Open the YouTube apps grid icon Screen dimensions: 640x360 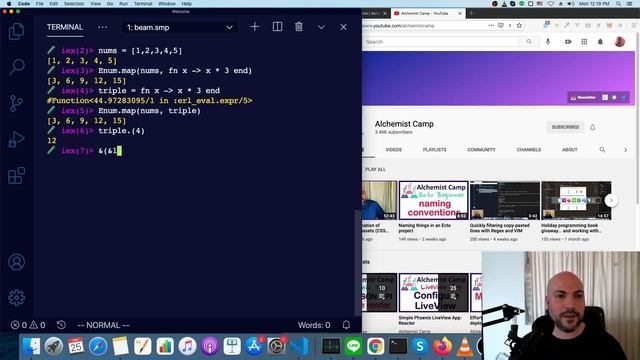coord(584,42)
